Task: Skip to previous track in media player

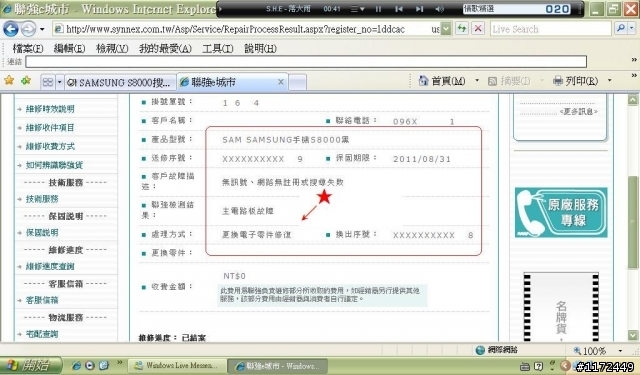Action: click(x=399, y=9)
